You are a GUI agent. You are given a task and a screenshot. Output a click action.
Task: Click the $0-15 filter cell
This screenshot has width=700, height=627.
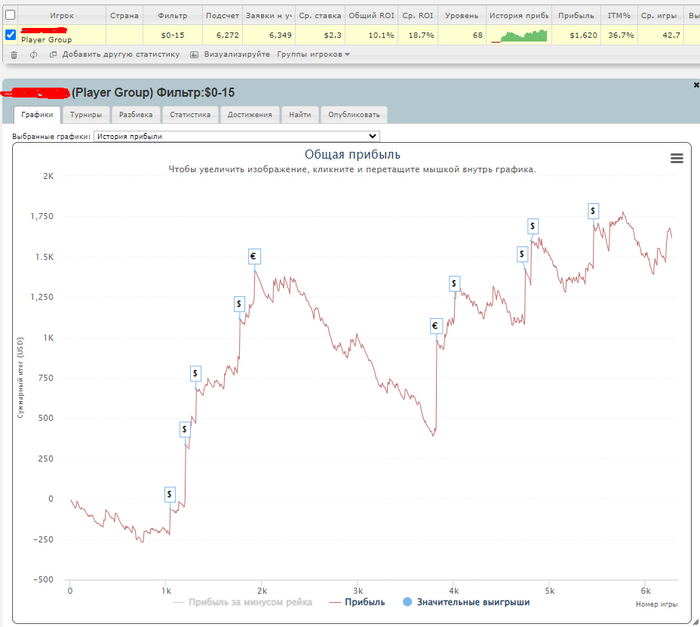point(172,35)
